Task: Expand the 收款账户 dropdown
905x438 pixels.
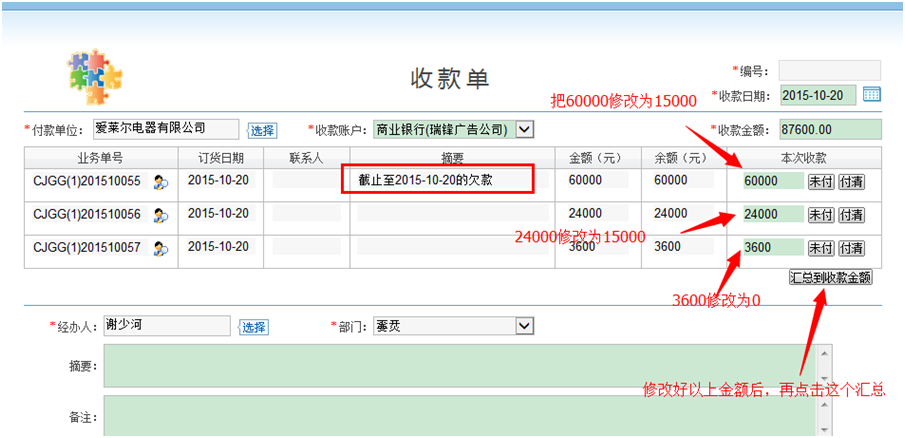Action: click(x=525, y=129)
